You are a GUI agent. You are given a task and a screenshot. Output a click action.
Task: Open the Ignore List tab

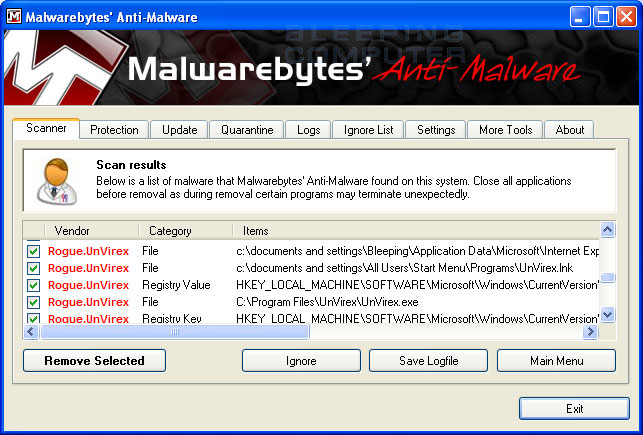pos(368,130)
